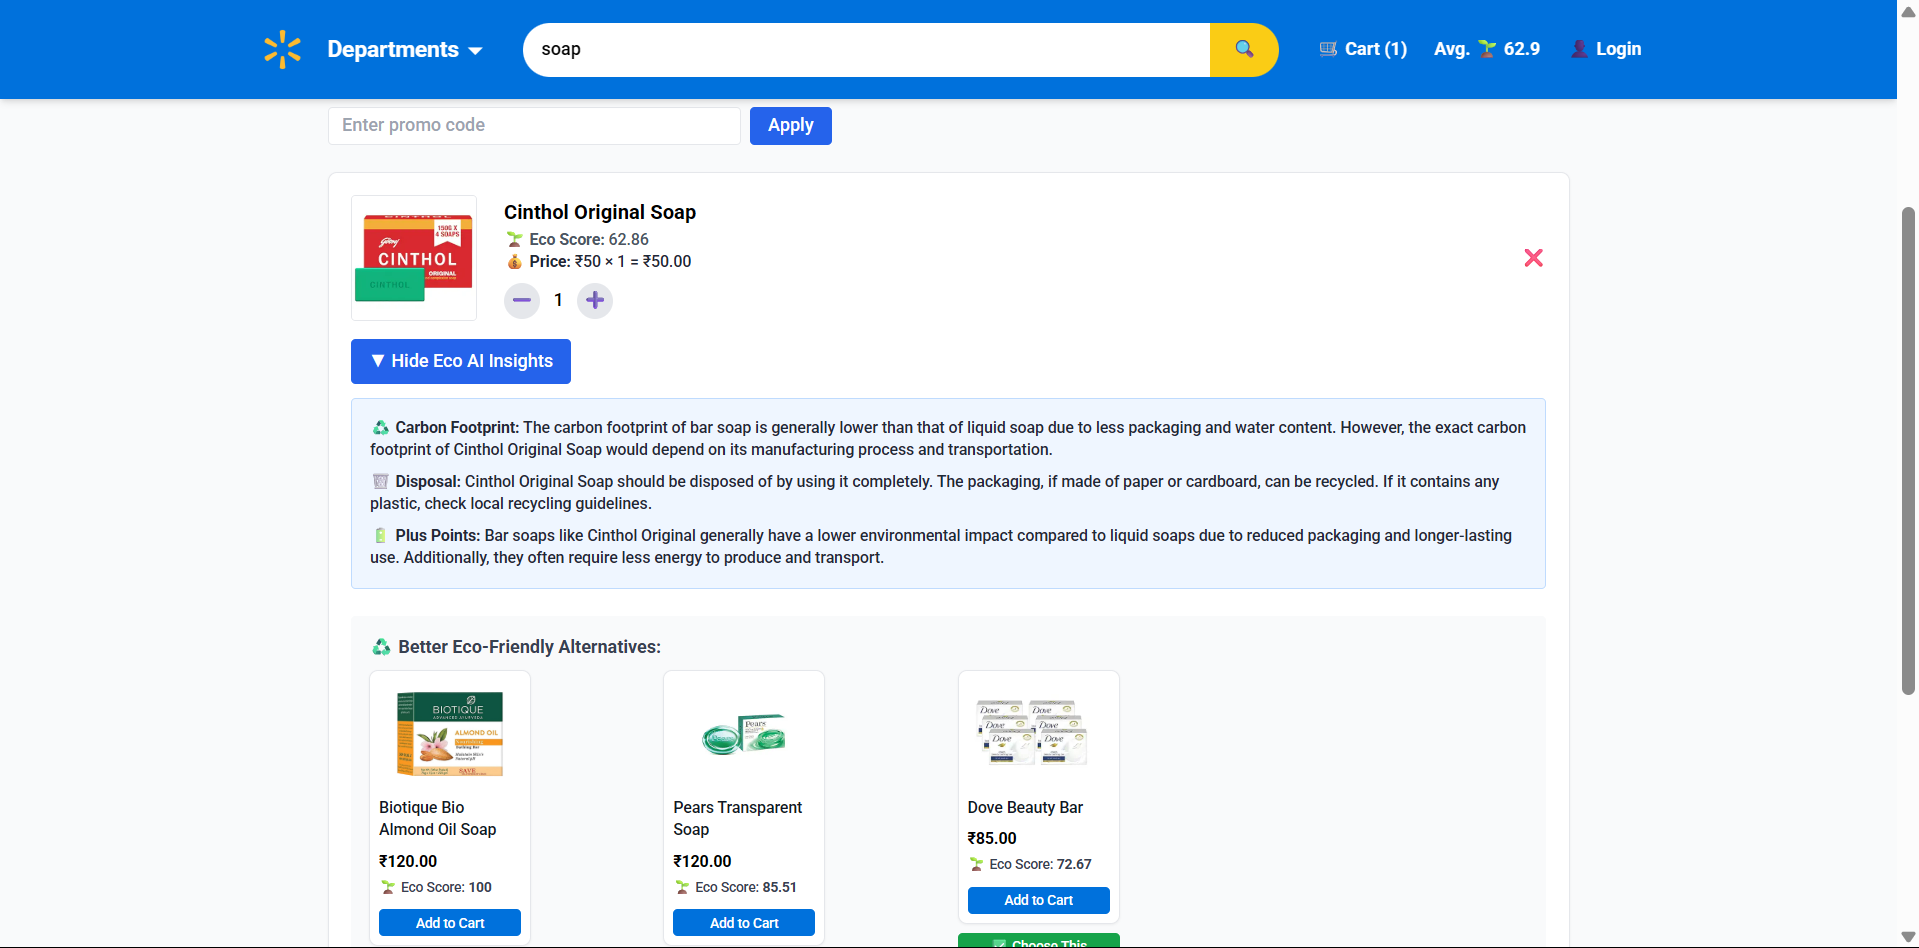Click the scrollbar down arrow

1908,938
